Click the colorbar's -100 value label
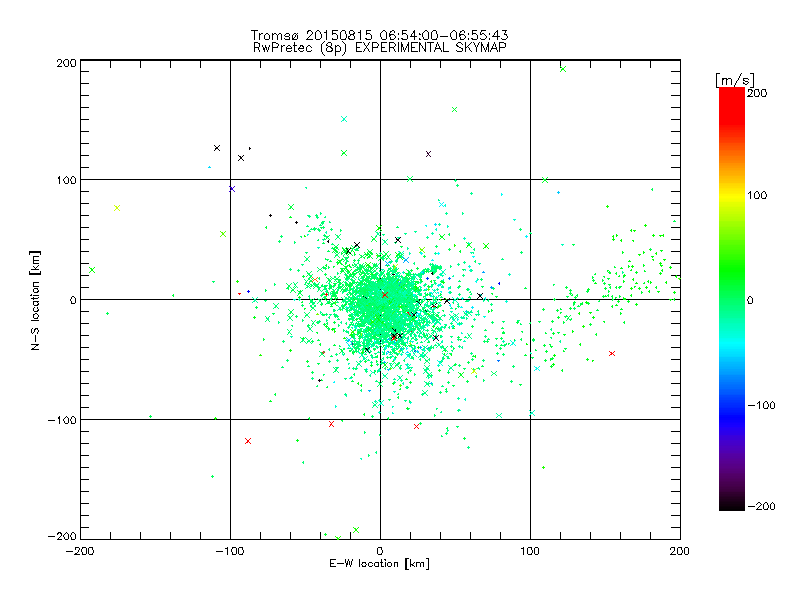Image resolution: width=800 pixels, height=600 pixels. click(761, 405)
